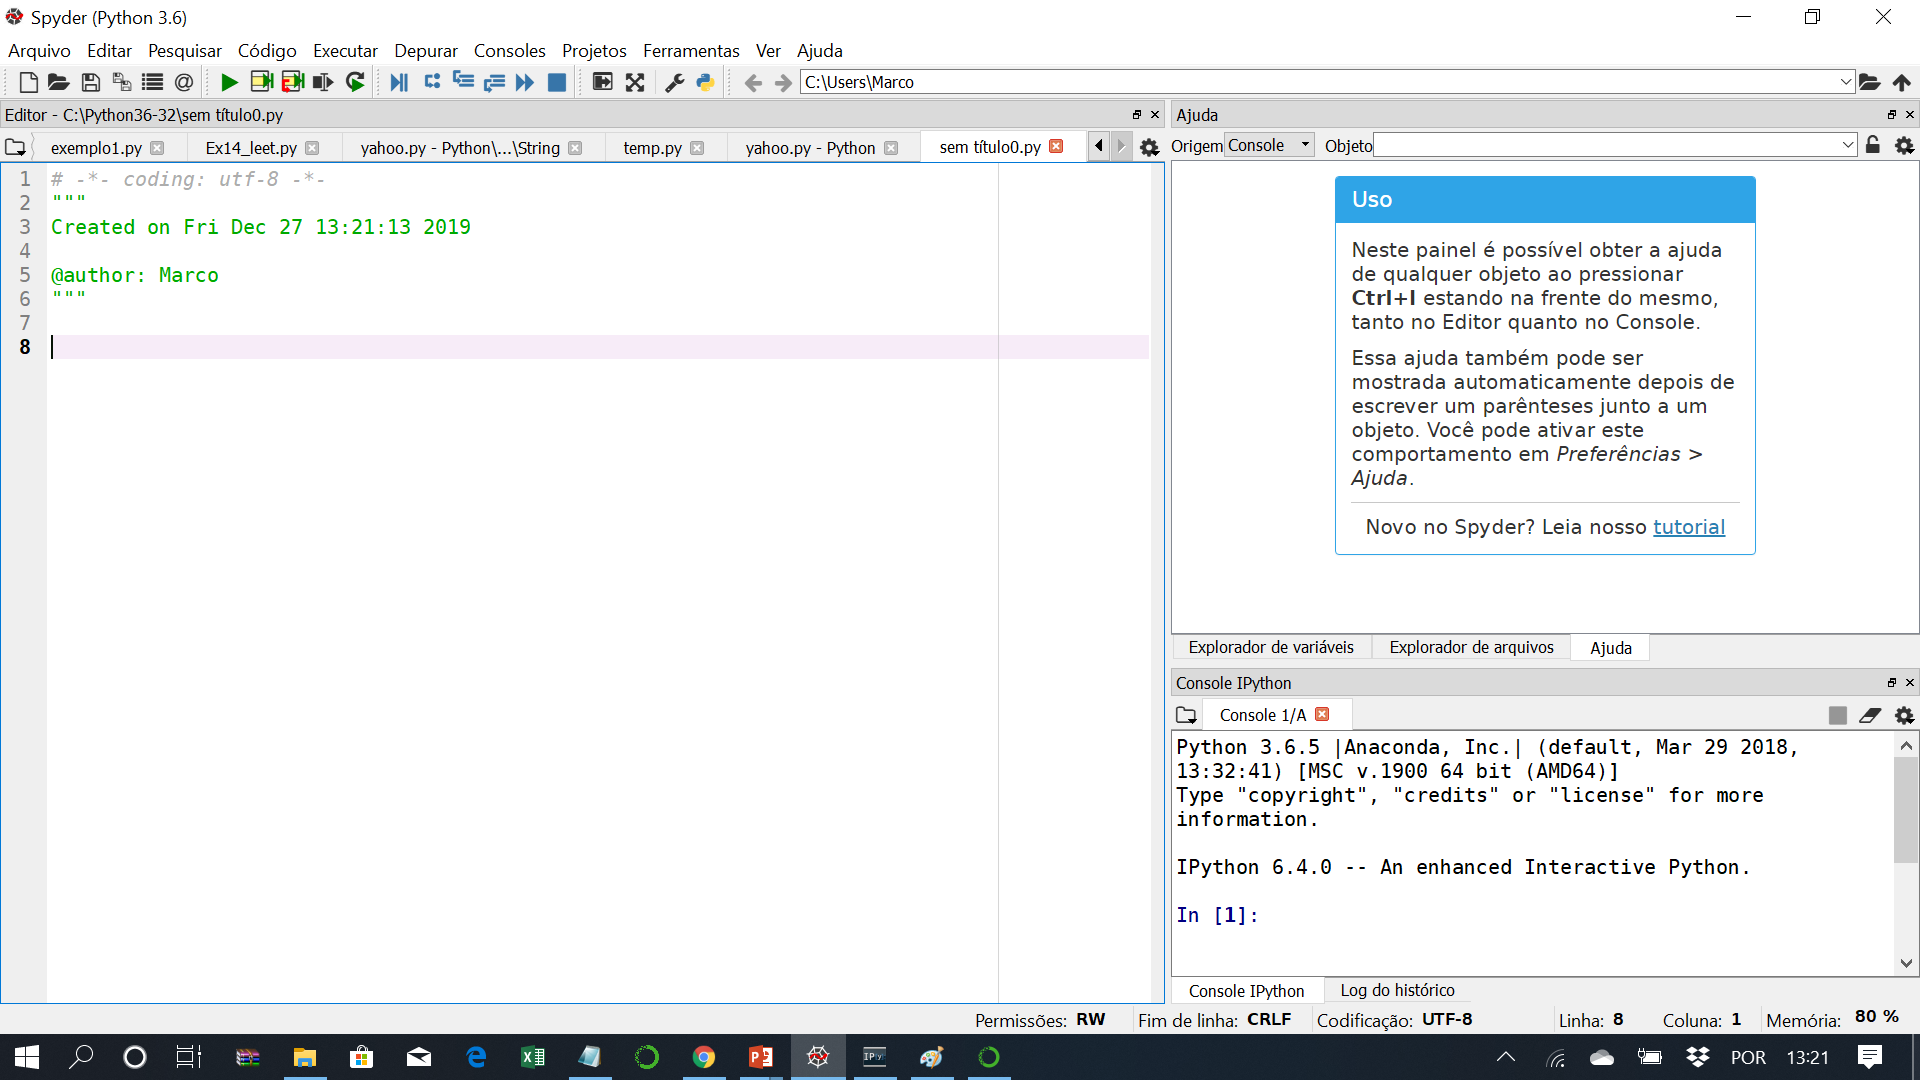
Task: Go back with the left arrow icon
Action: pyautogui.click(x=753, y=82)
